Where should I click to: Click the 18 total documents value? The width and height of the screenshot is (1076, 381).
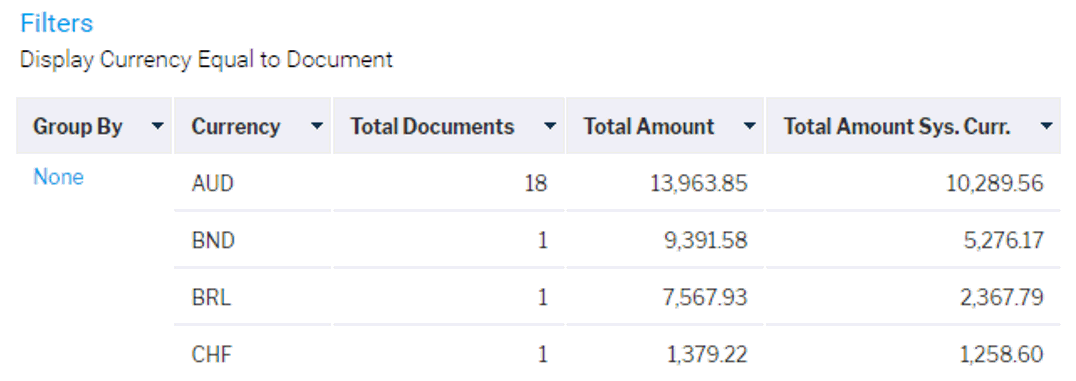click(x=535, y=183)
